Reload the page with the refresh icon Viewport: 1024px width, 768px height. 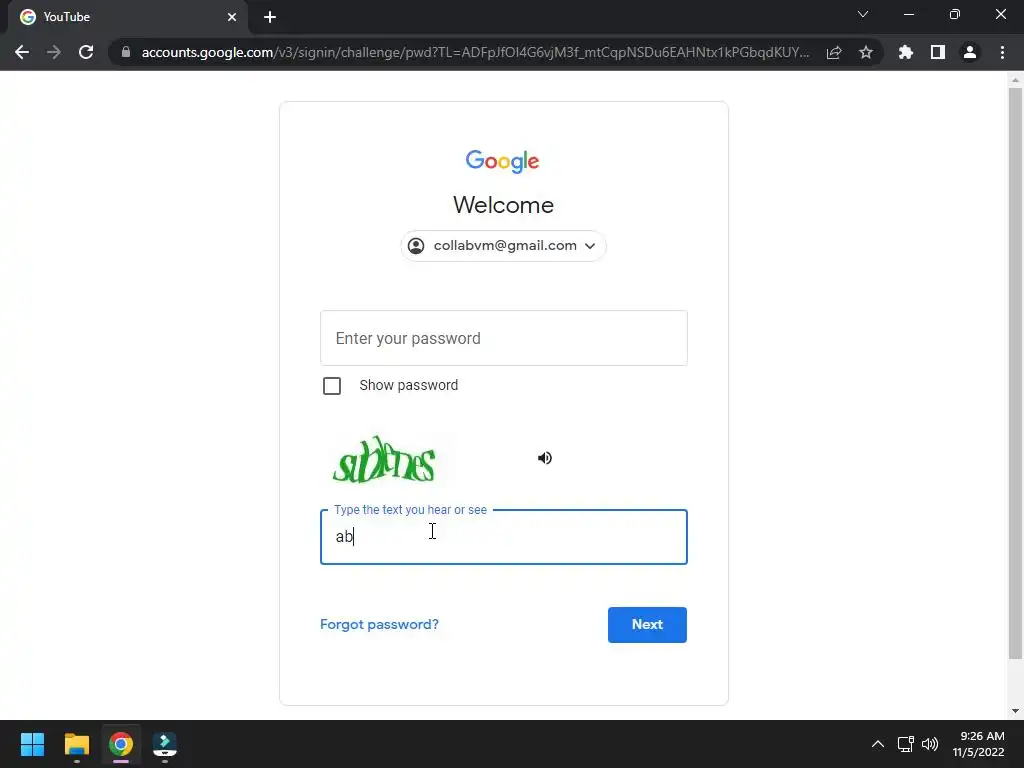(x=86, y=52)
